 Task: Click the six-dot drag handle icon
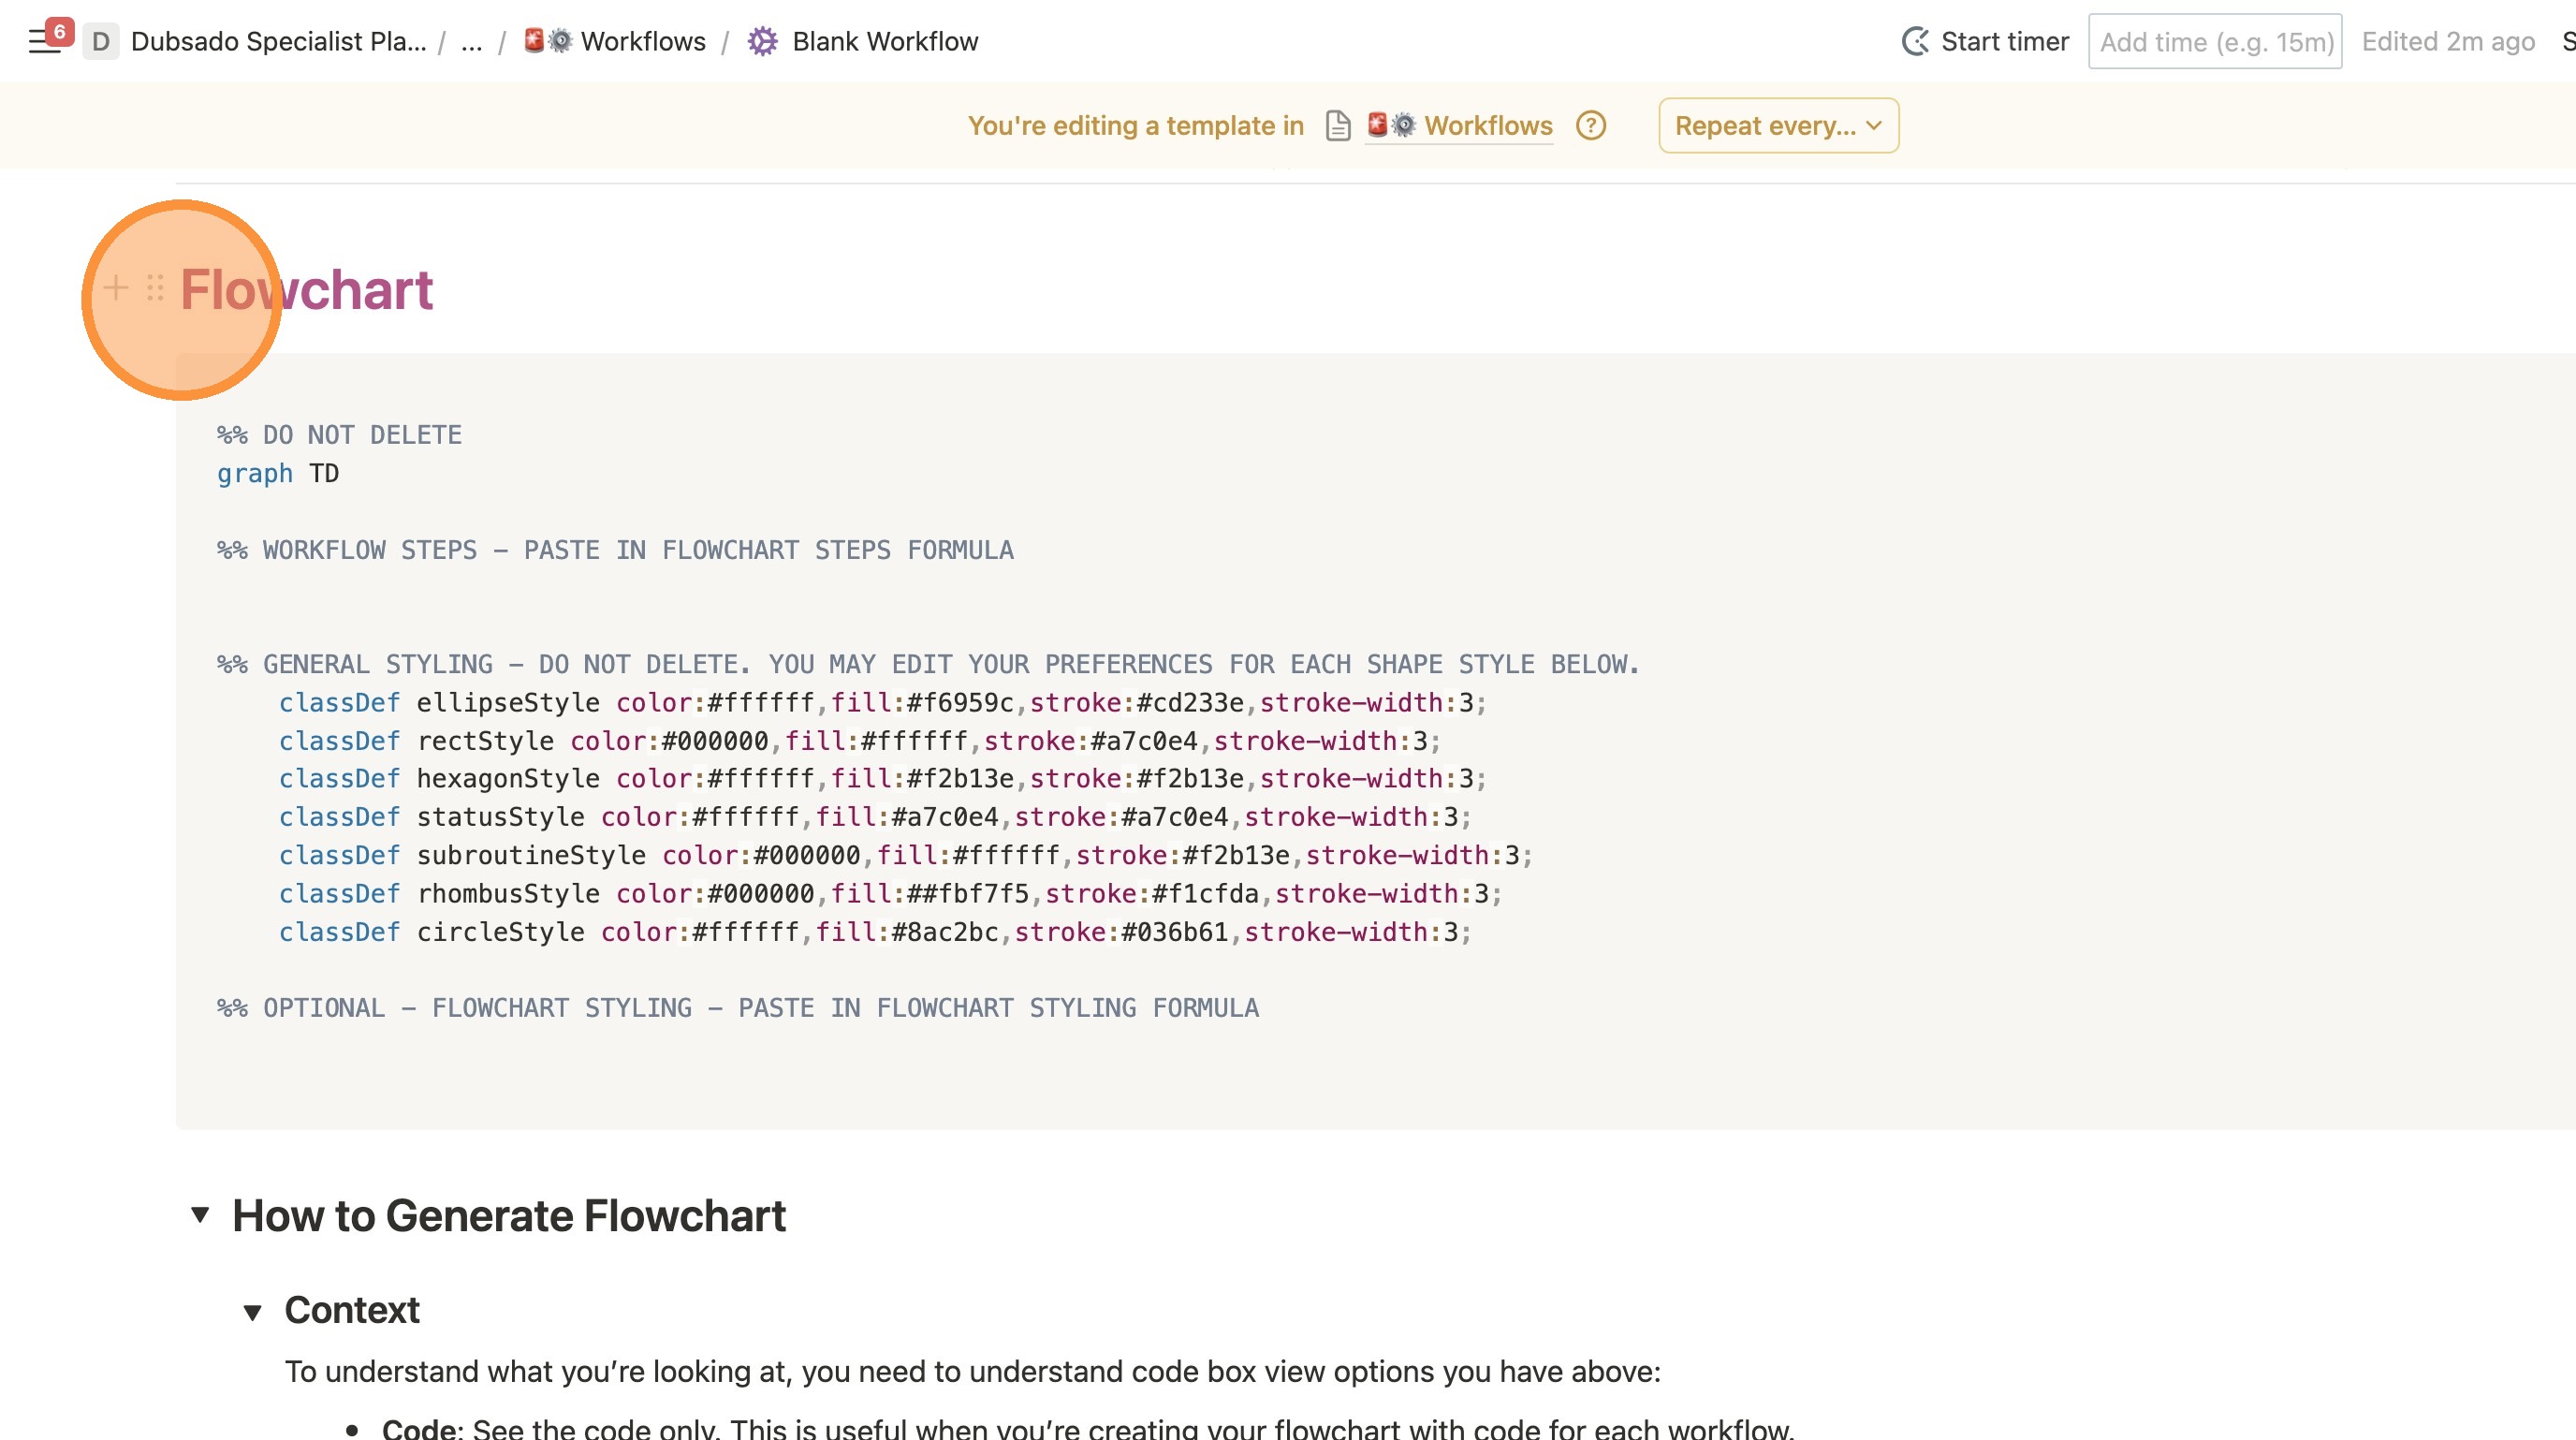(155, 288)
